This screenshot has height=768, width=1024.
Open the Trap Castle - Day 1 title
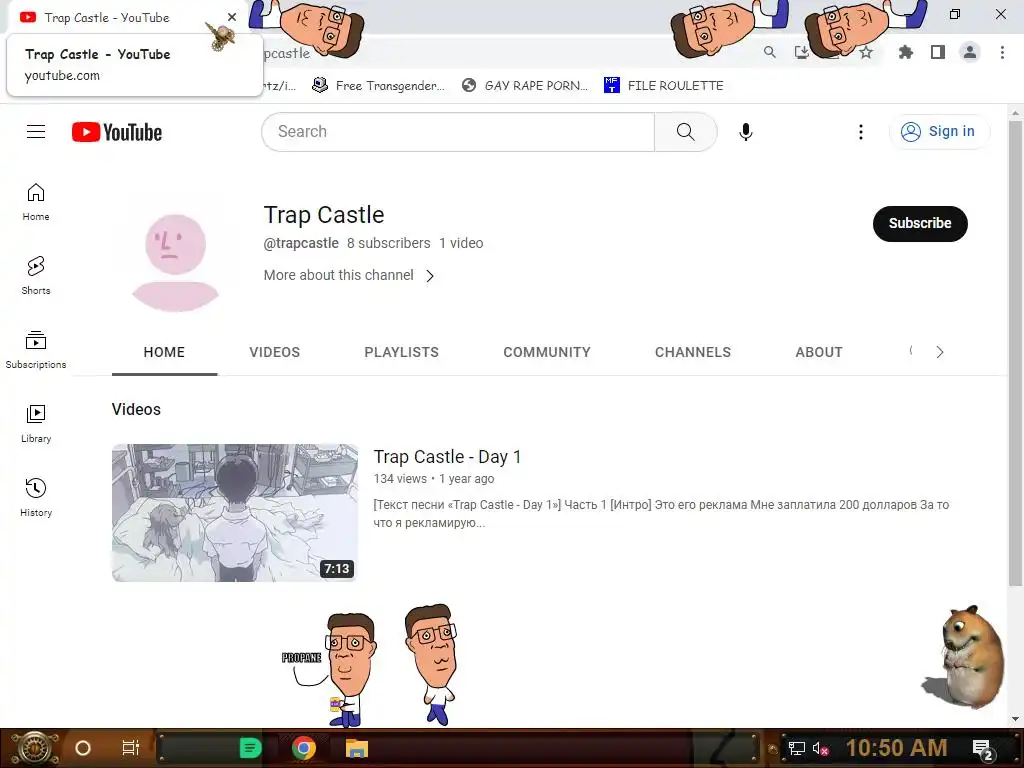pos(447,456)
